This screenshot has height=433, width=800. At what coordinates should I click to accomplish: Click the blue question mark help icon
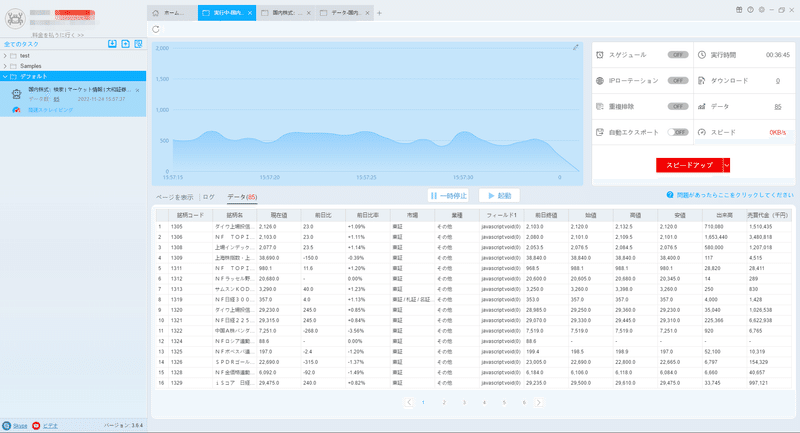670,195
